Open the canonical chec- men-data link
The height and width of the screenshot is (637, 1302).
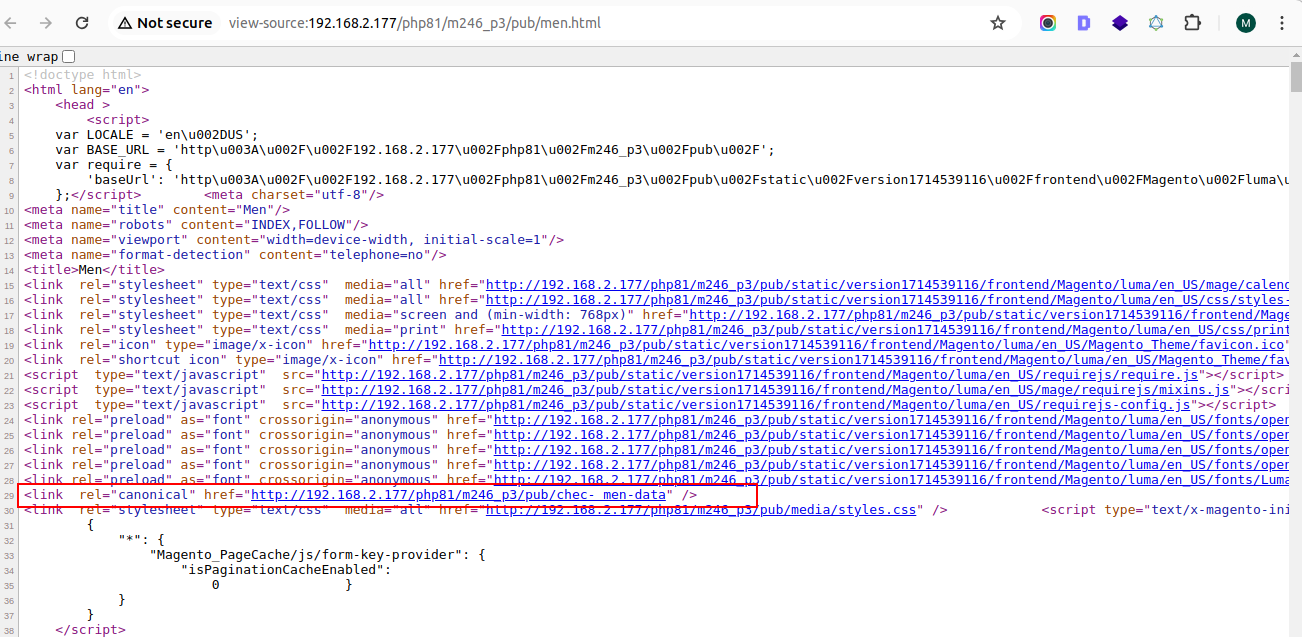pos(457,495)
